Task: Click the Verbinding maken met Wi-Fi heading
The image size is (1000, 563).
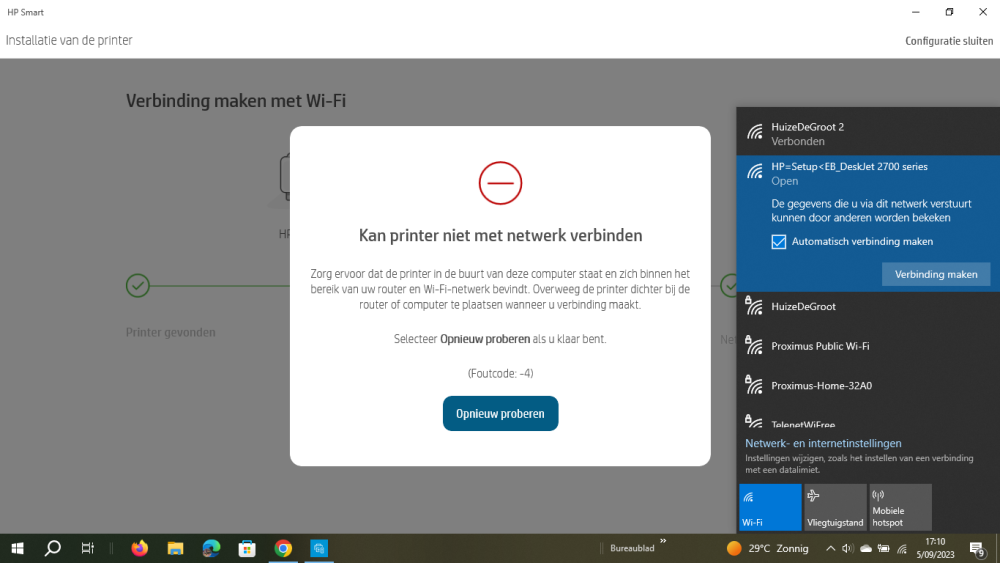Action: (236, 101)
